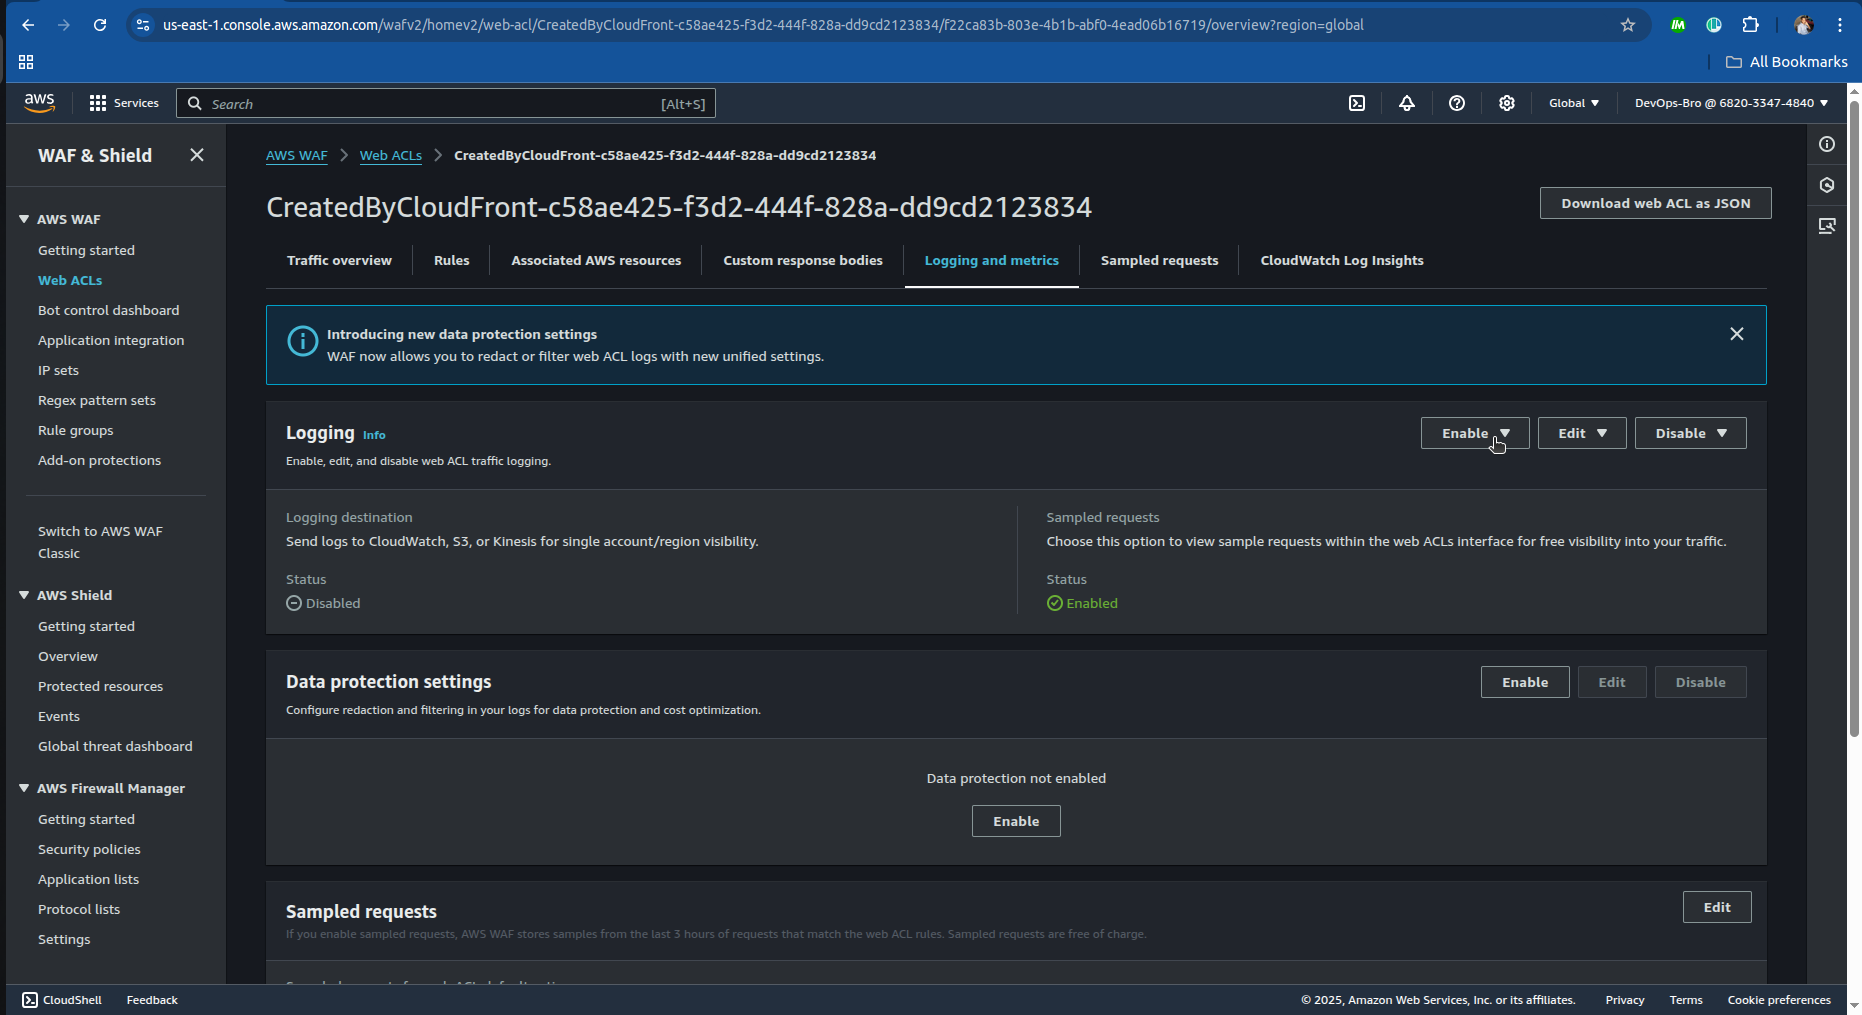
Task: Reload the browser page
Action: [100, 25]
